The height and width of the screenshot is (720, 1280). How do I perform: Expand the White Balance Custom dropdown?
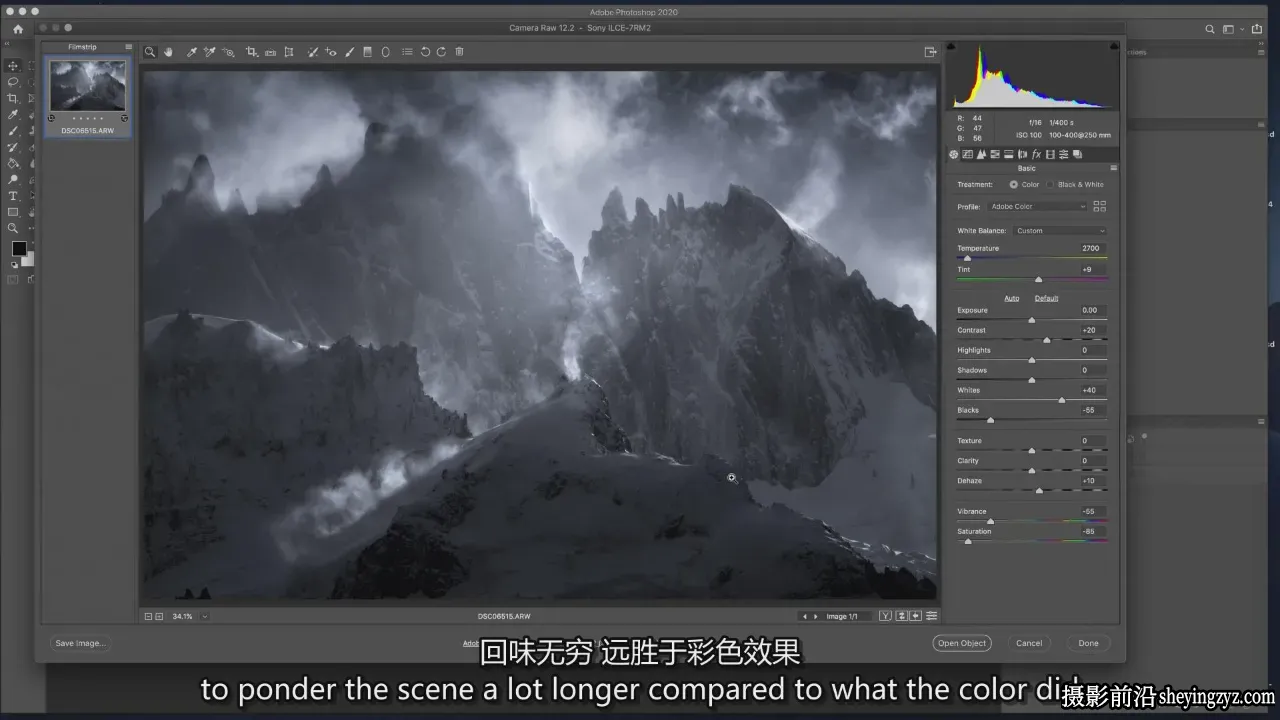tap(1060, 231)
